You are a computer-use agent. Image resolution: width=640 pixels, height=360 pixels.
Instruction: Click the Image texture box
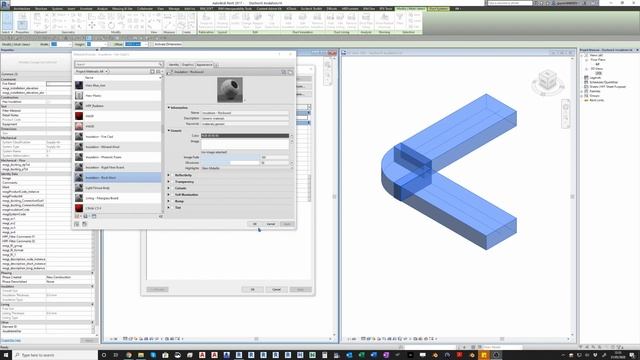click(x=244, y=144)
